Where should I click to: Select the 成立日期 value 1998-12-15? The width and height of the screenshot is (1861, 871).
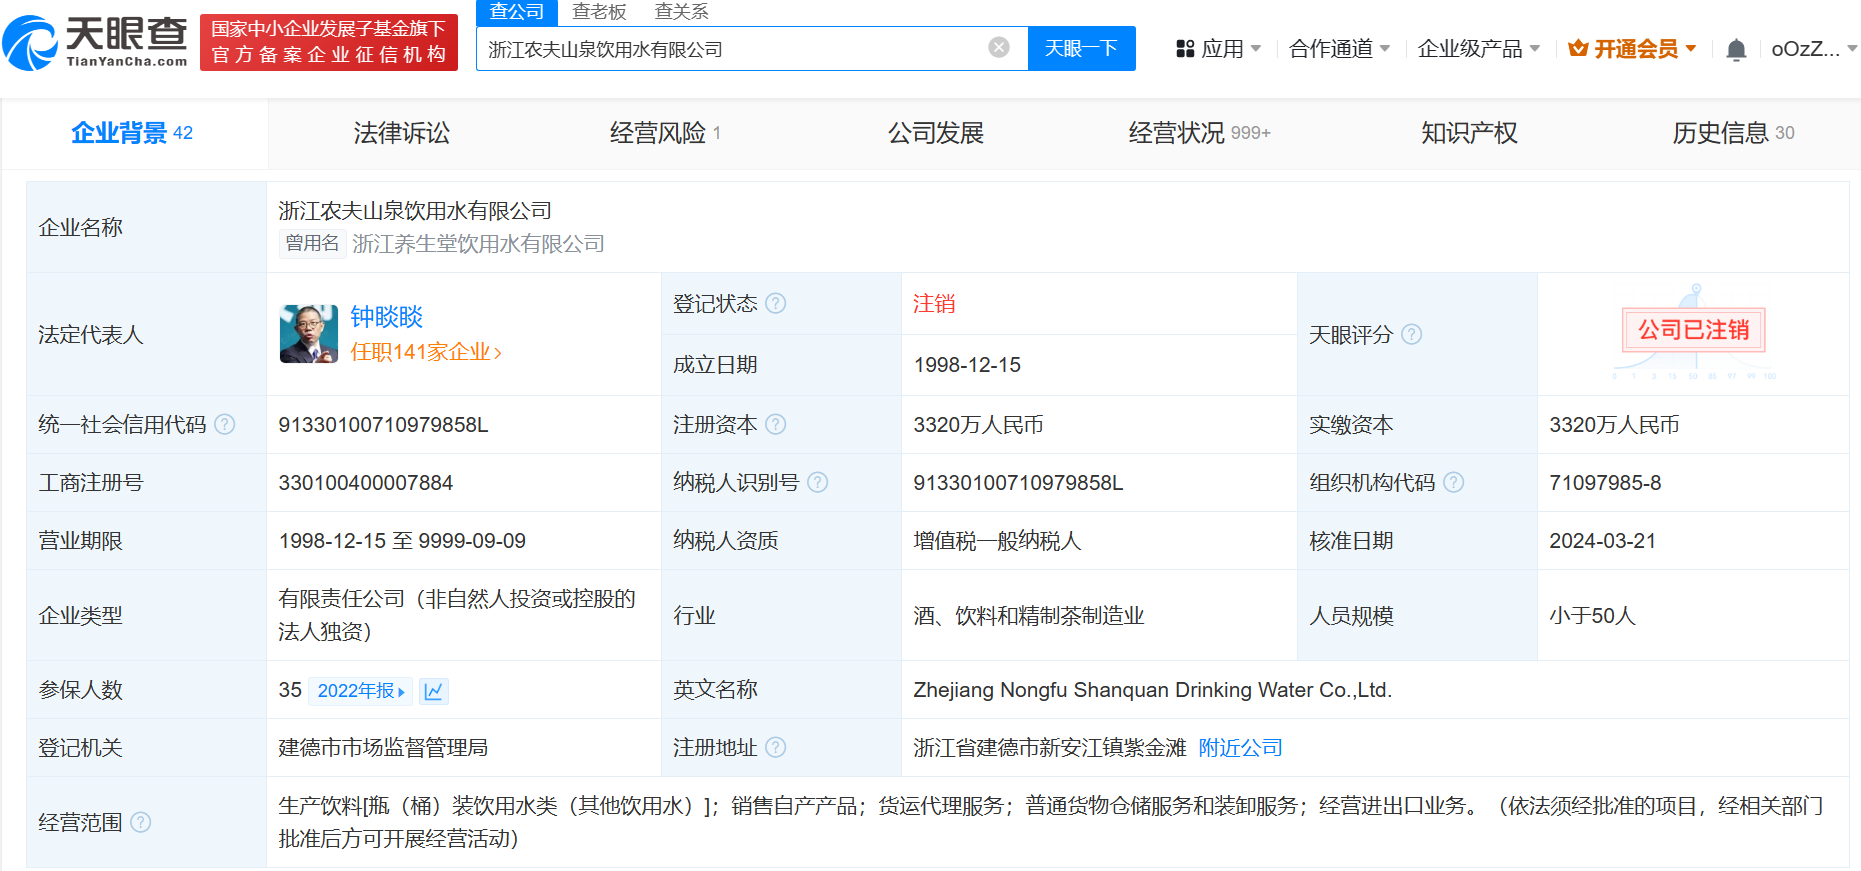pos(967,365)
